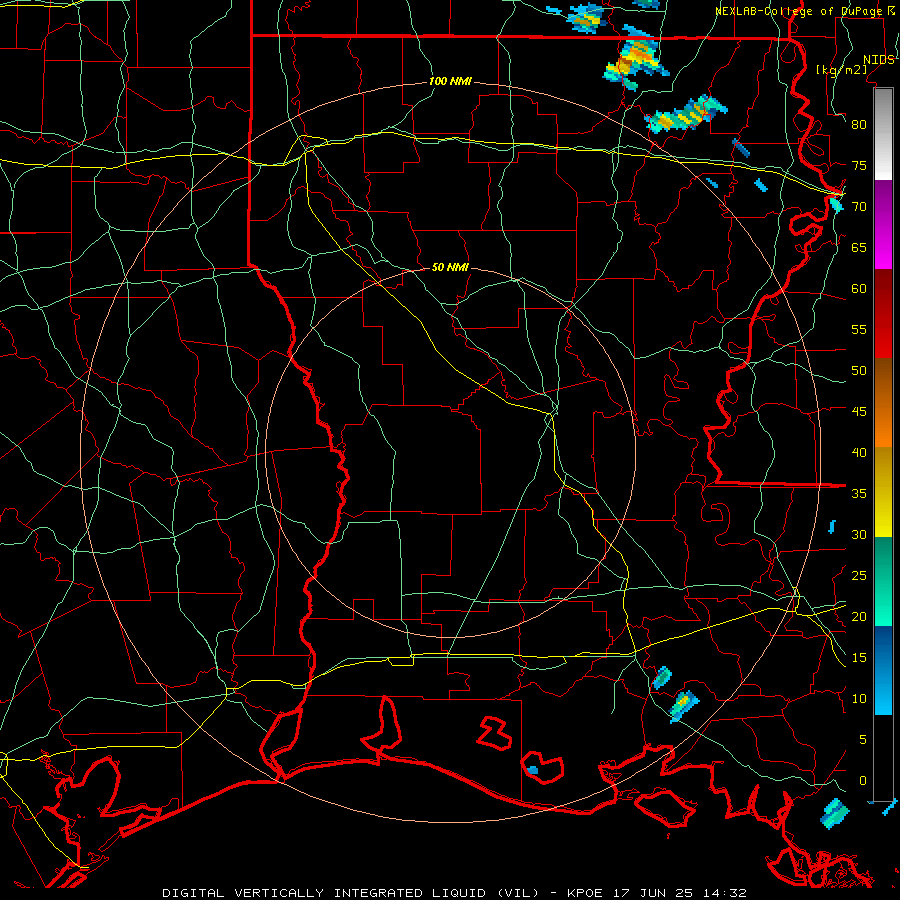Viewport: 900px width, 900px height.
Task: Click the gray-white segment of the color scale
Action: point(883,135)
